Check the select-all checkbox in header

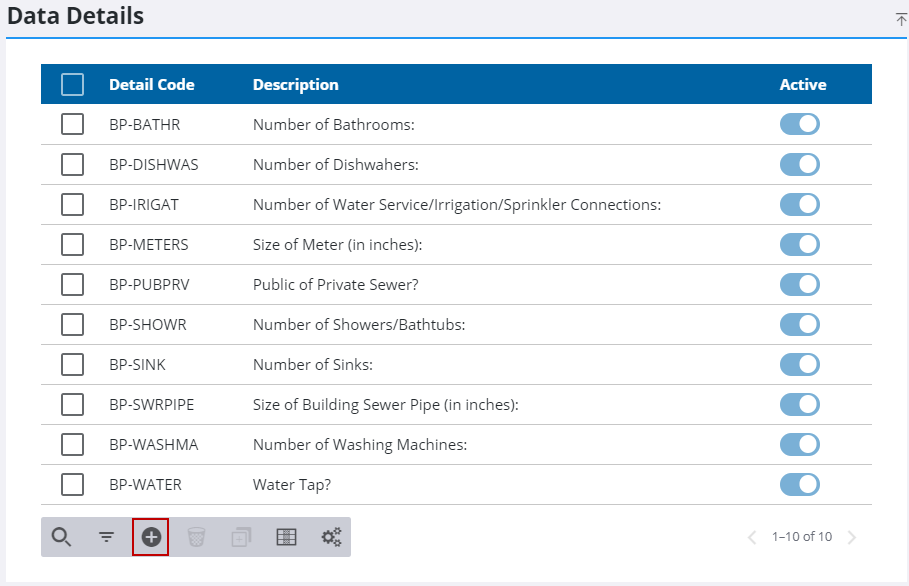pyautogui.click(x=72, y=85)
